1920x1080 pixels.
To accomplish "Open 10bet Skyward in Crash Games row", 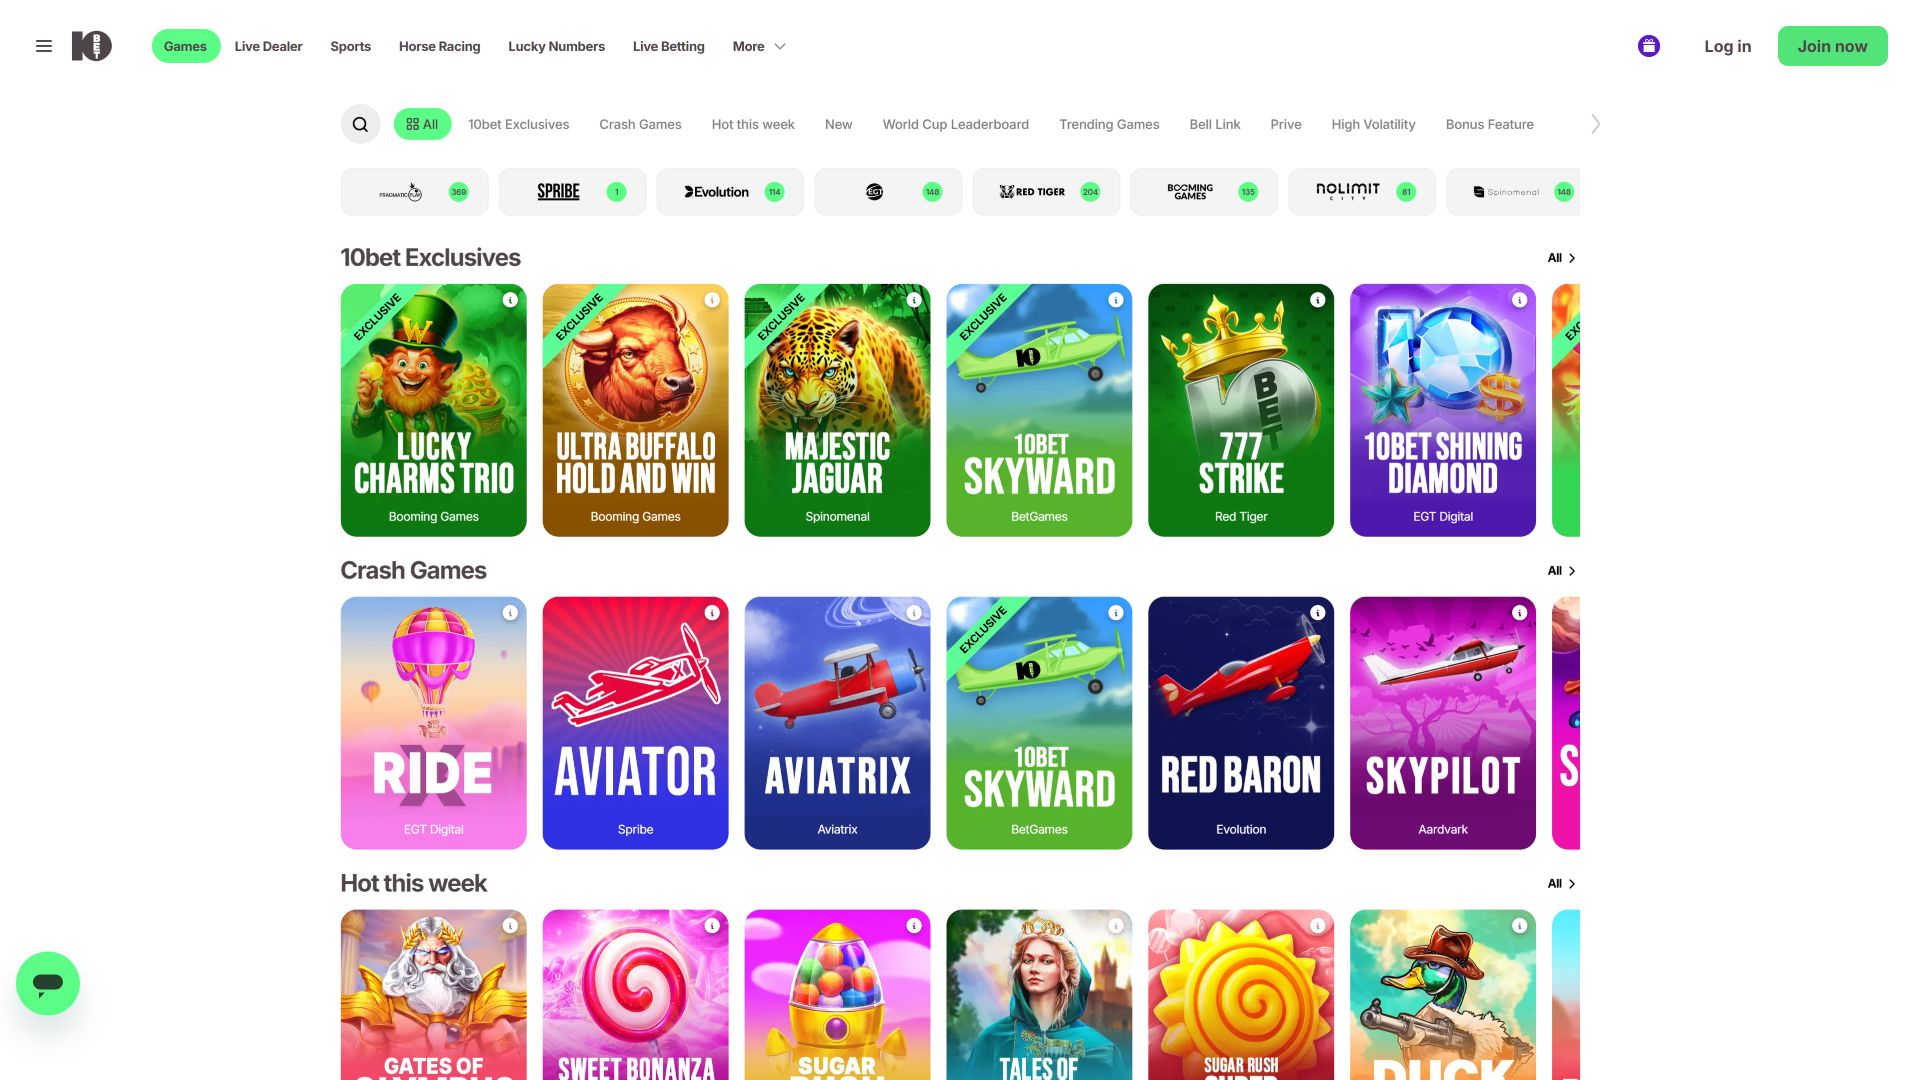I will 1039,723.
